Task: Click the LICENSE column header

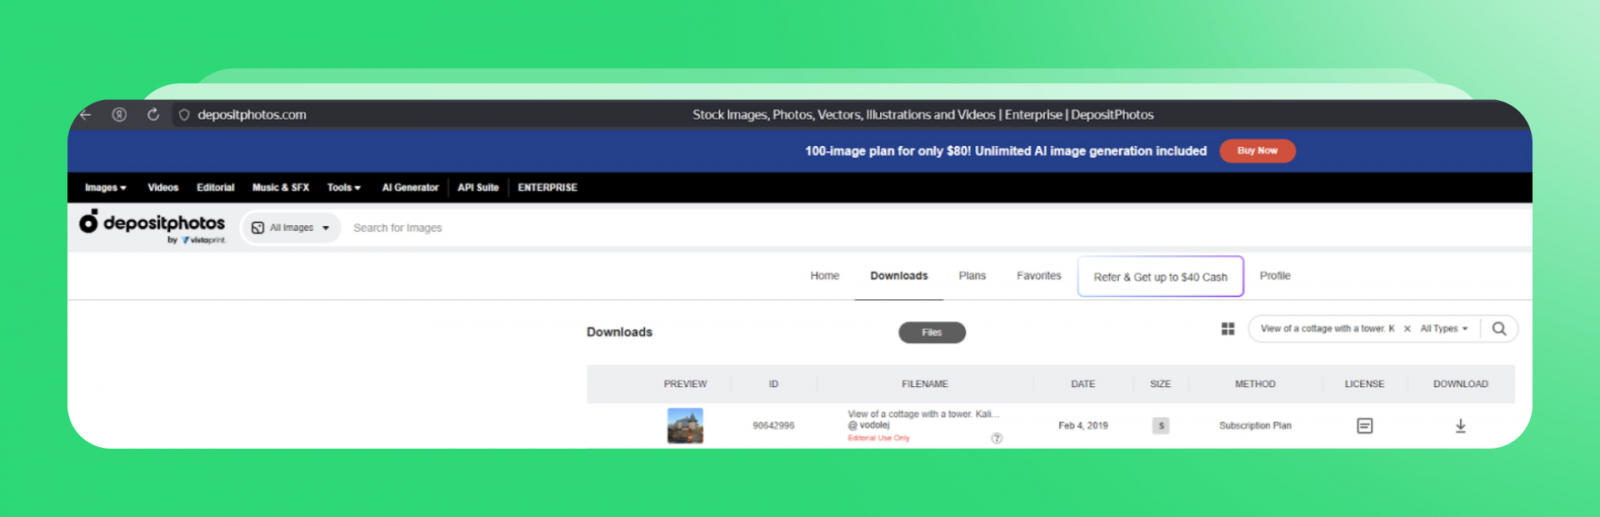Action: click(x=1364, y=384)
